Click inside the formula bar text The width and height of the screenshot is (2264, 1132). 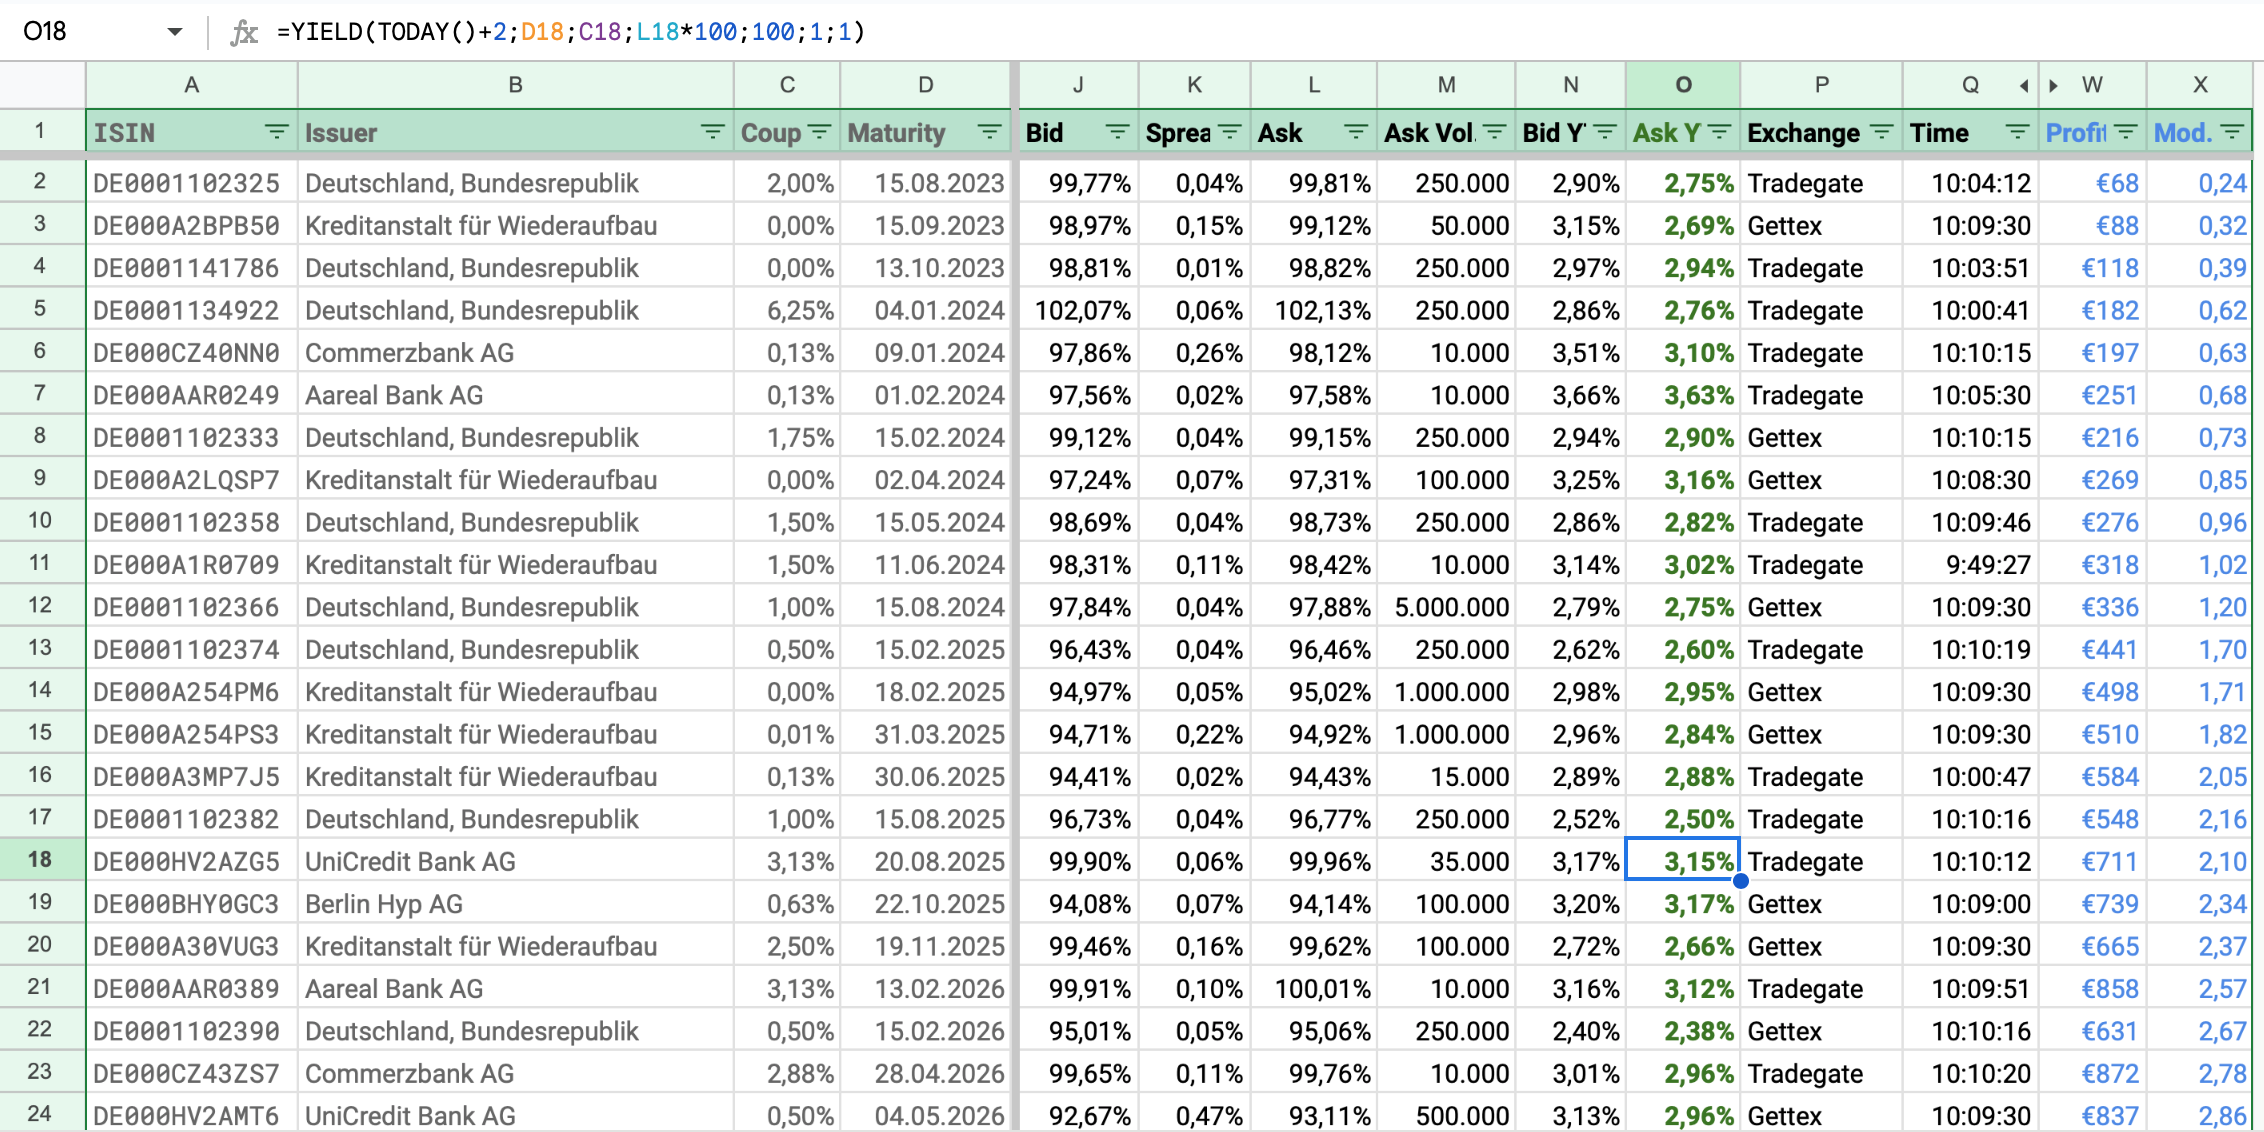click(x=570, y=32)
